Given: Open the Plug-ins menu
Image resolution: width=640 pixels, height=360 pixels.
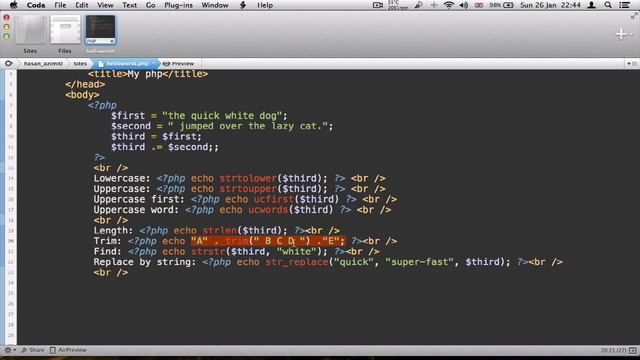Looking at the screenshot, I should 178,5.
